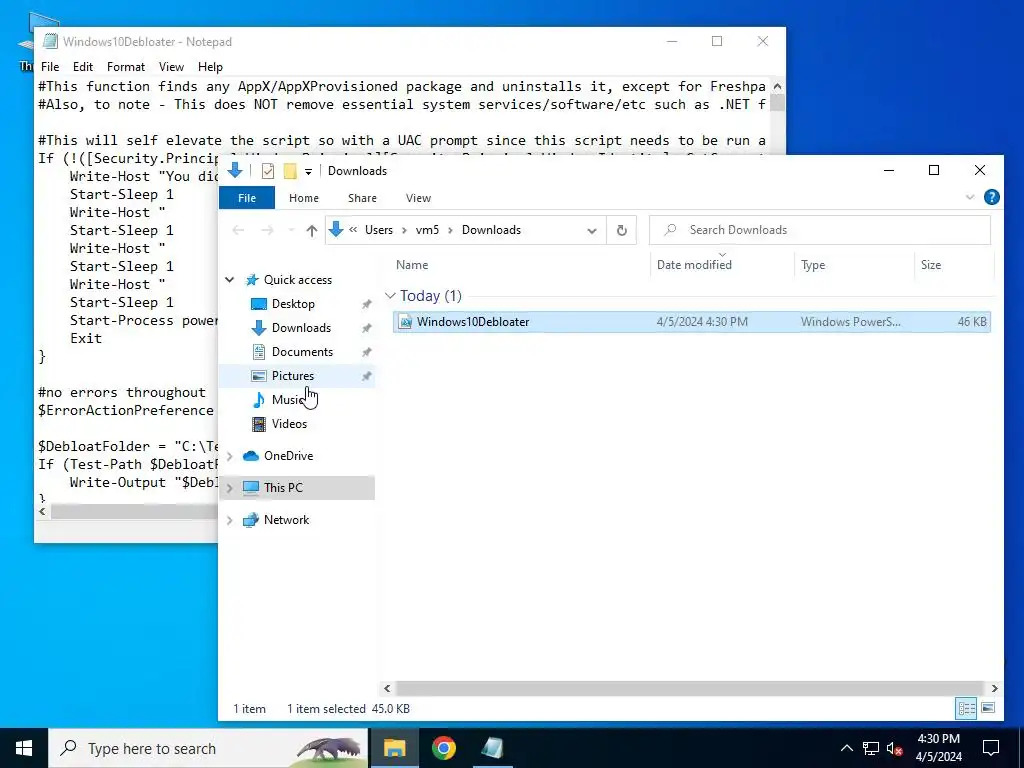Open the File tab in Explorer ribbon
This screenshot has height=768, width=1024.
(x=247, y=198)
